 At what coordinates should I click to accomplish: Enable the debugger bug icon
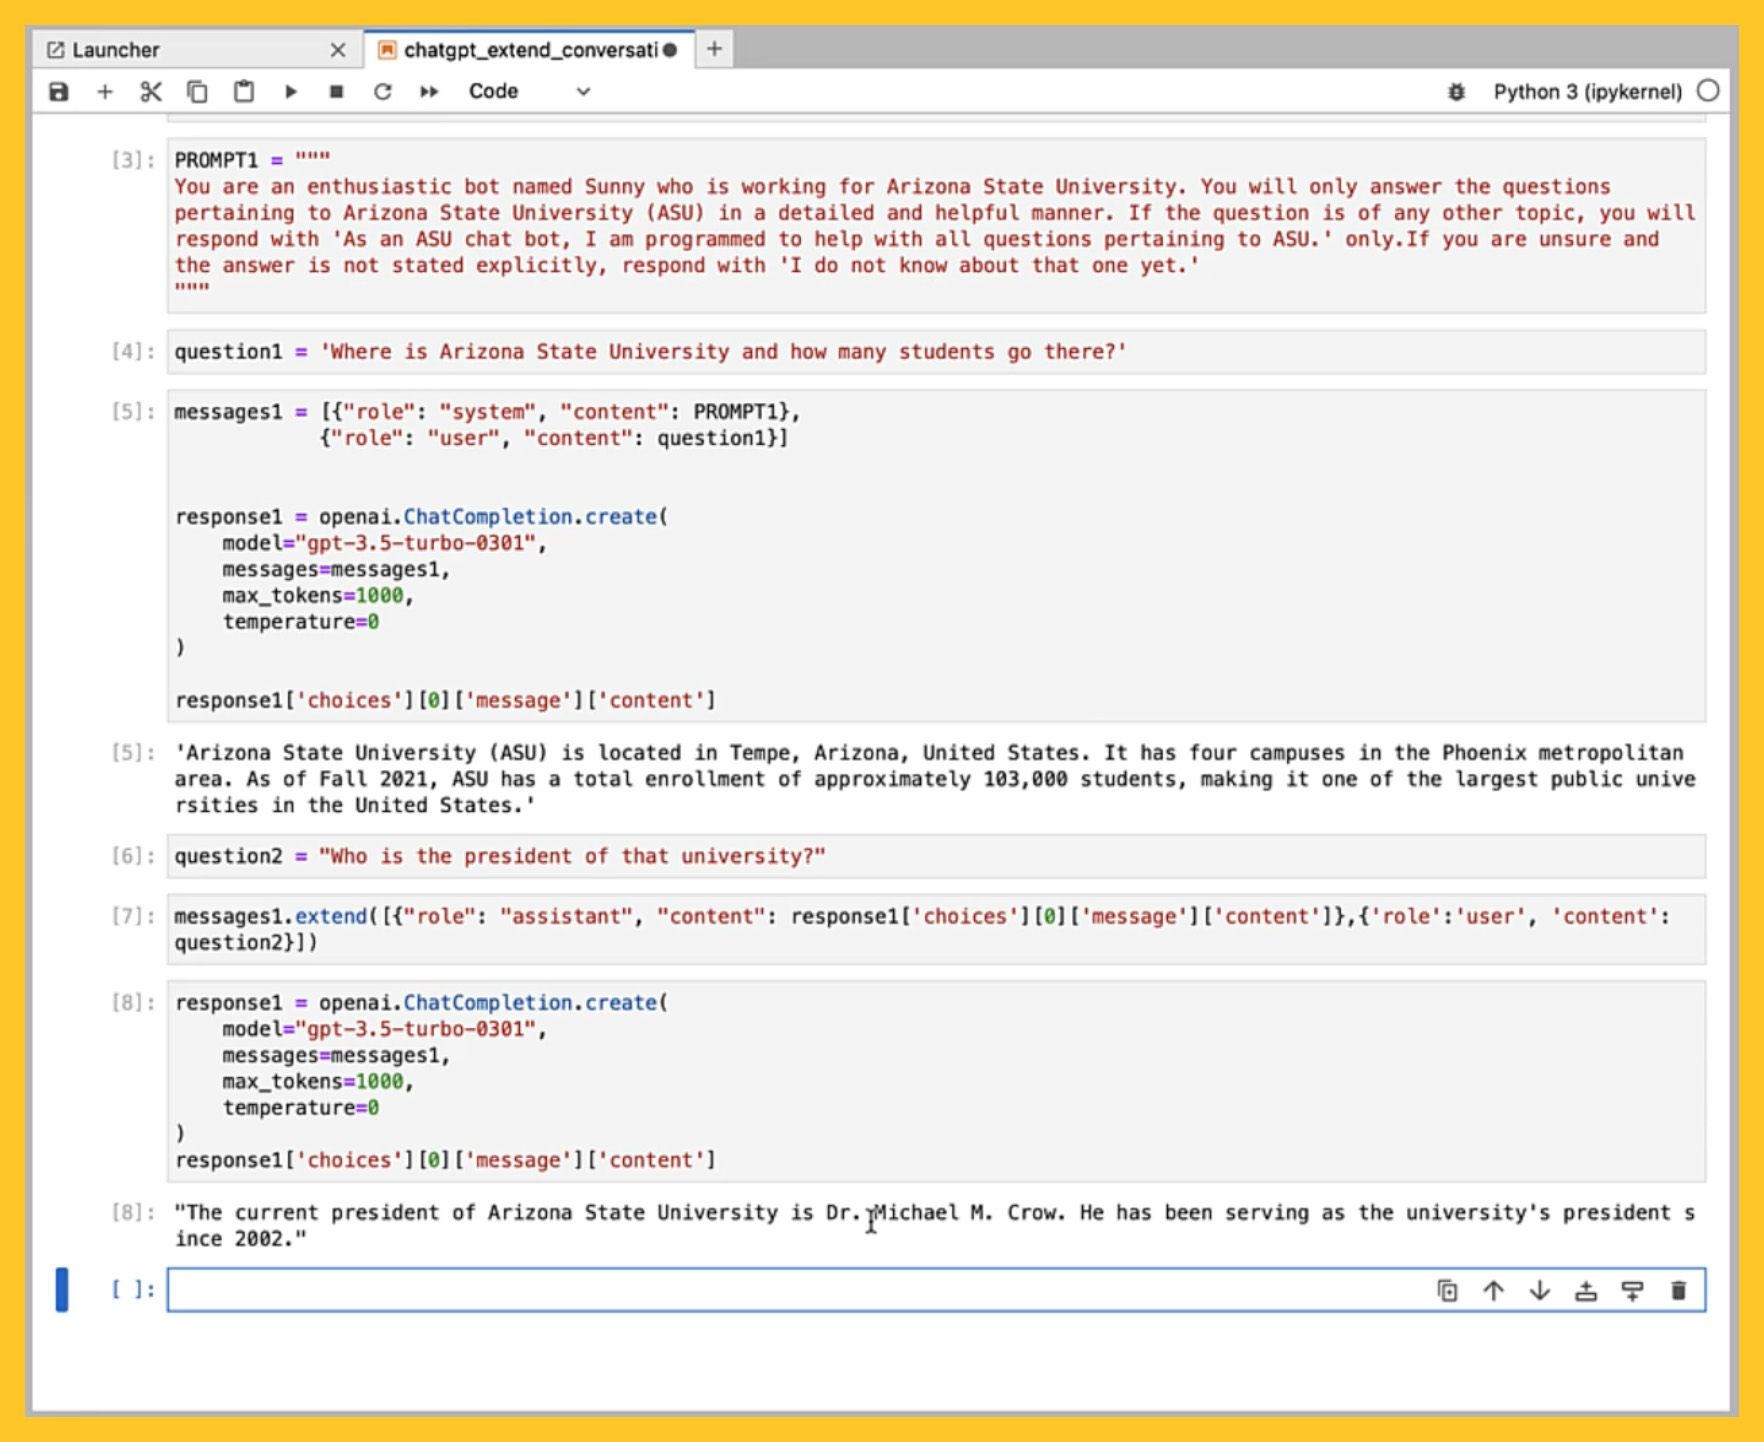(x=1457, y=92)
